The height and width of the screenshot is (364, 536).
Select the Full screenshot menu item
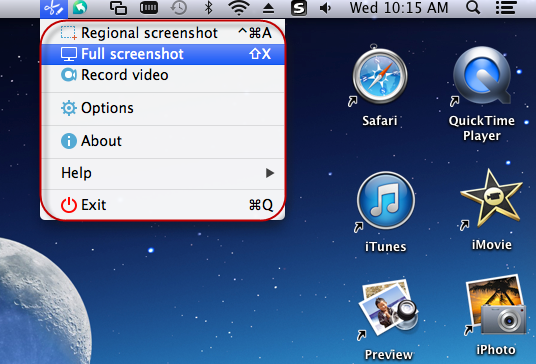click(163, 54)
